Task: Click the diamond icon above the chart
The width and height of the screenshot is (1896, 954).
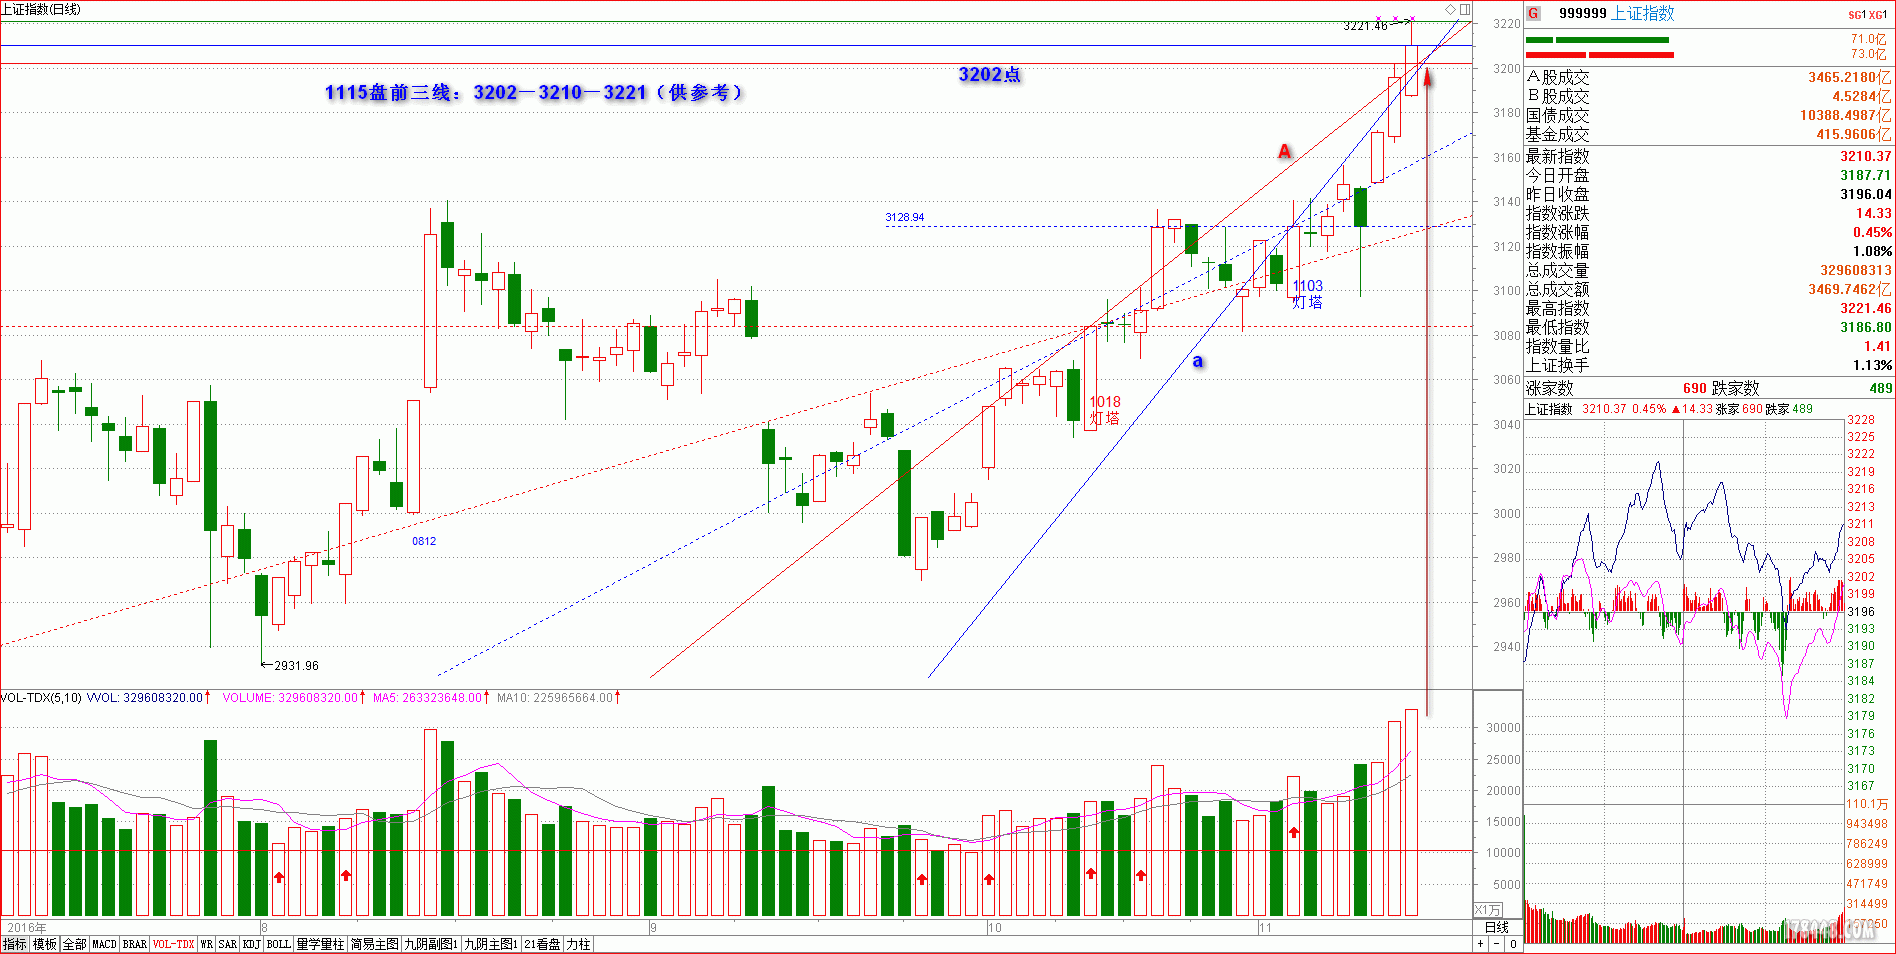Action: 1451,9
